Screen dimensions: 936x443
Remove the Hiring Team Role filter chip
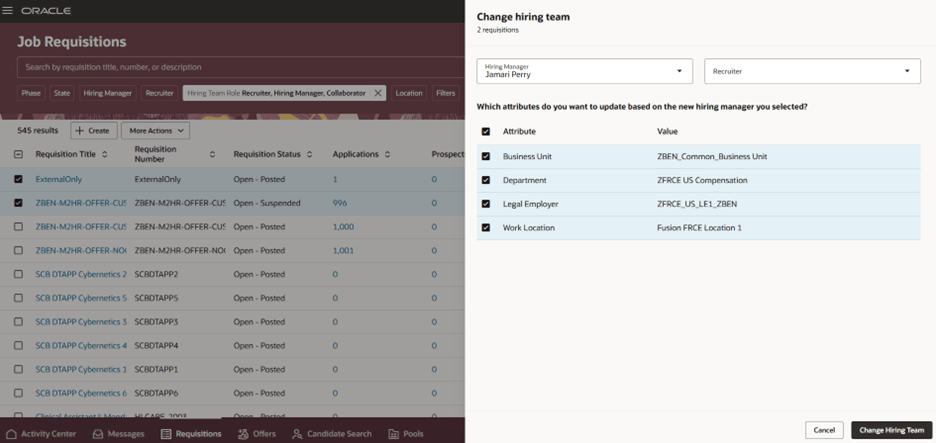(x=377, y=93)
